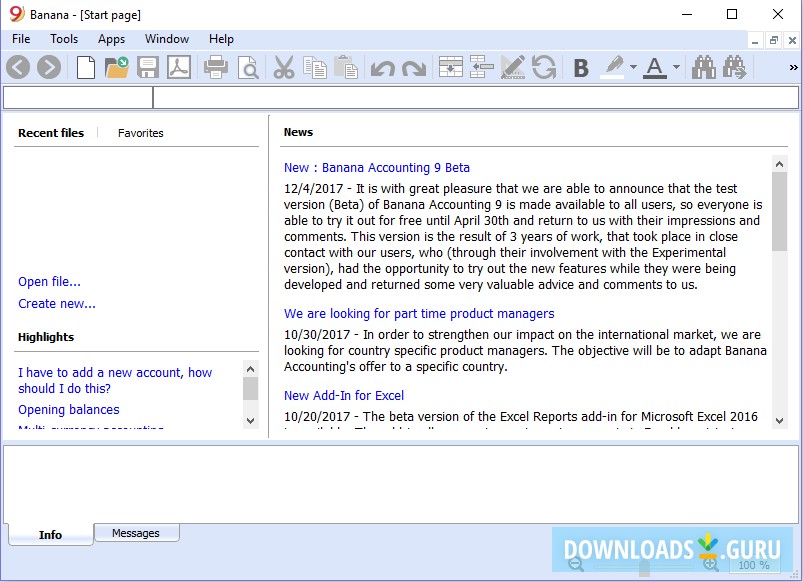
Task: Click the add rows icon with the left arrow
Action: click(481, 67)
